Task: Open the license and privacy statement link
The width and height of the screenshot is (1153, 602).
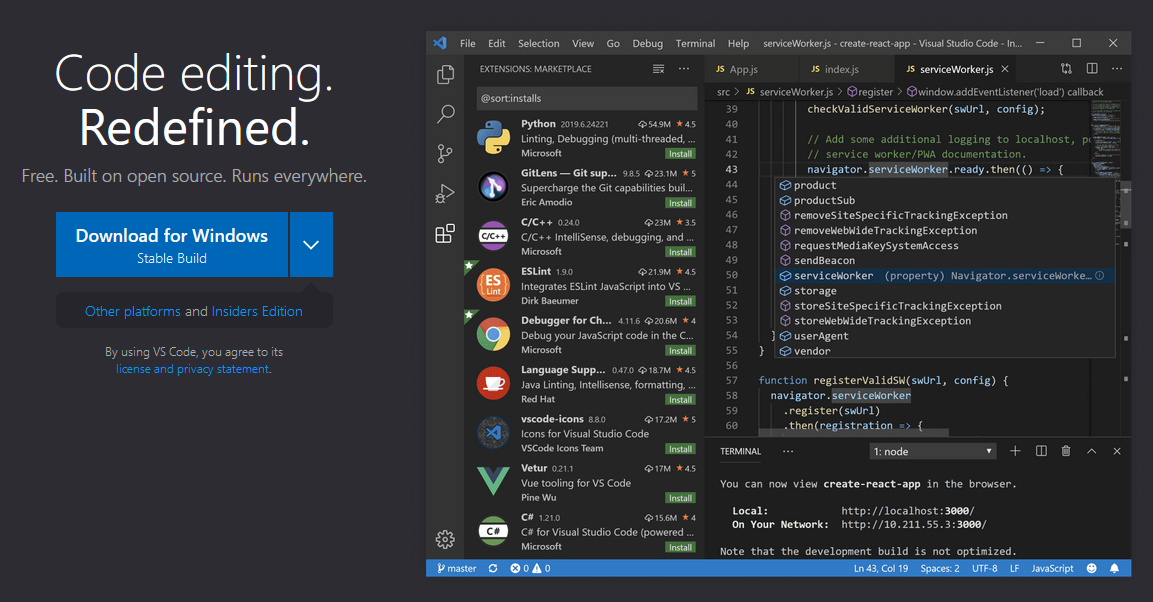Action: coord(192,369)
